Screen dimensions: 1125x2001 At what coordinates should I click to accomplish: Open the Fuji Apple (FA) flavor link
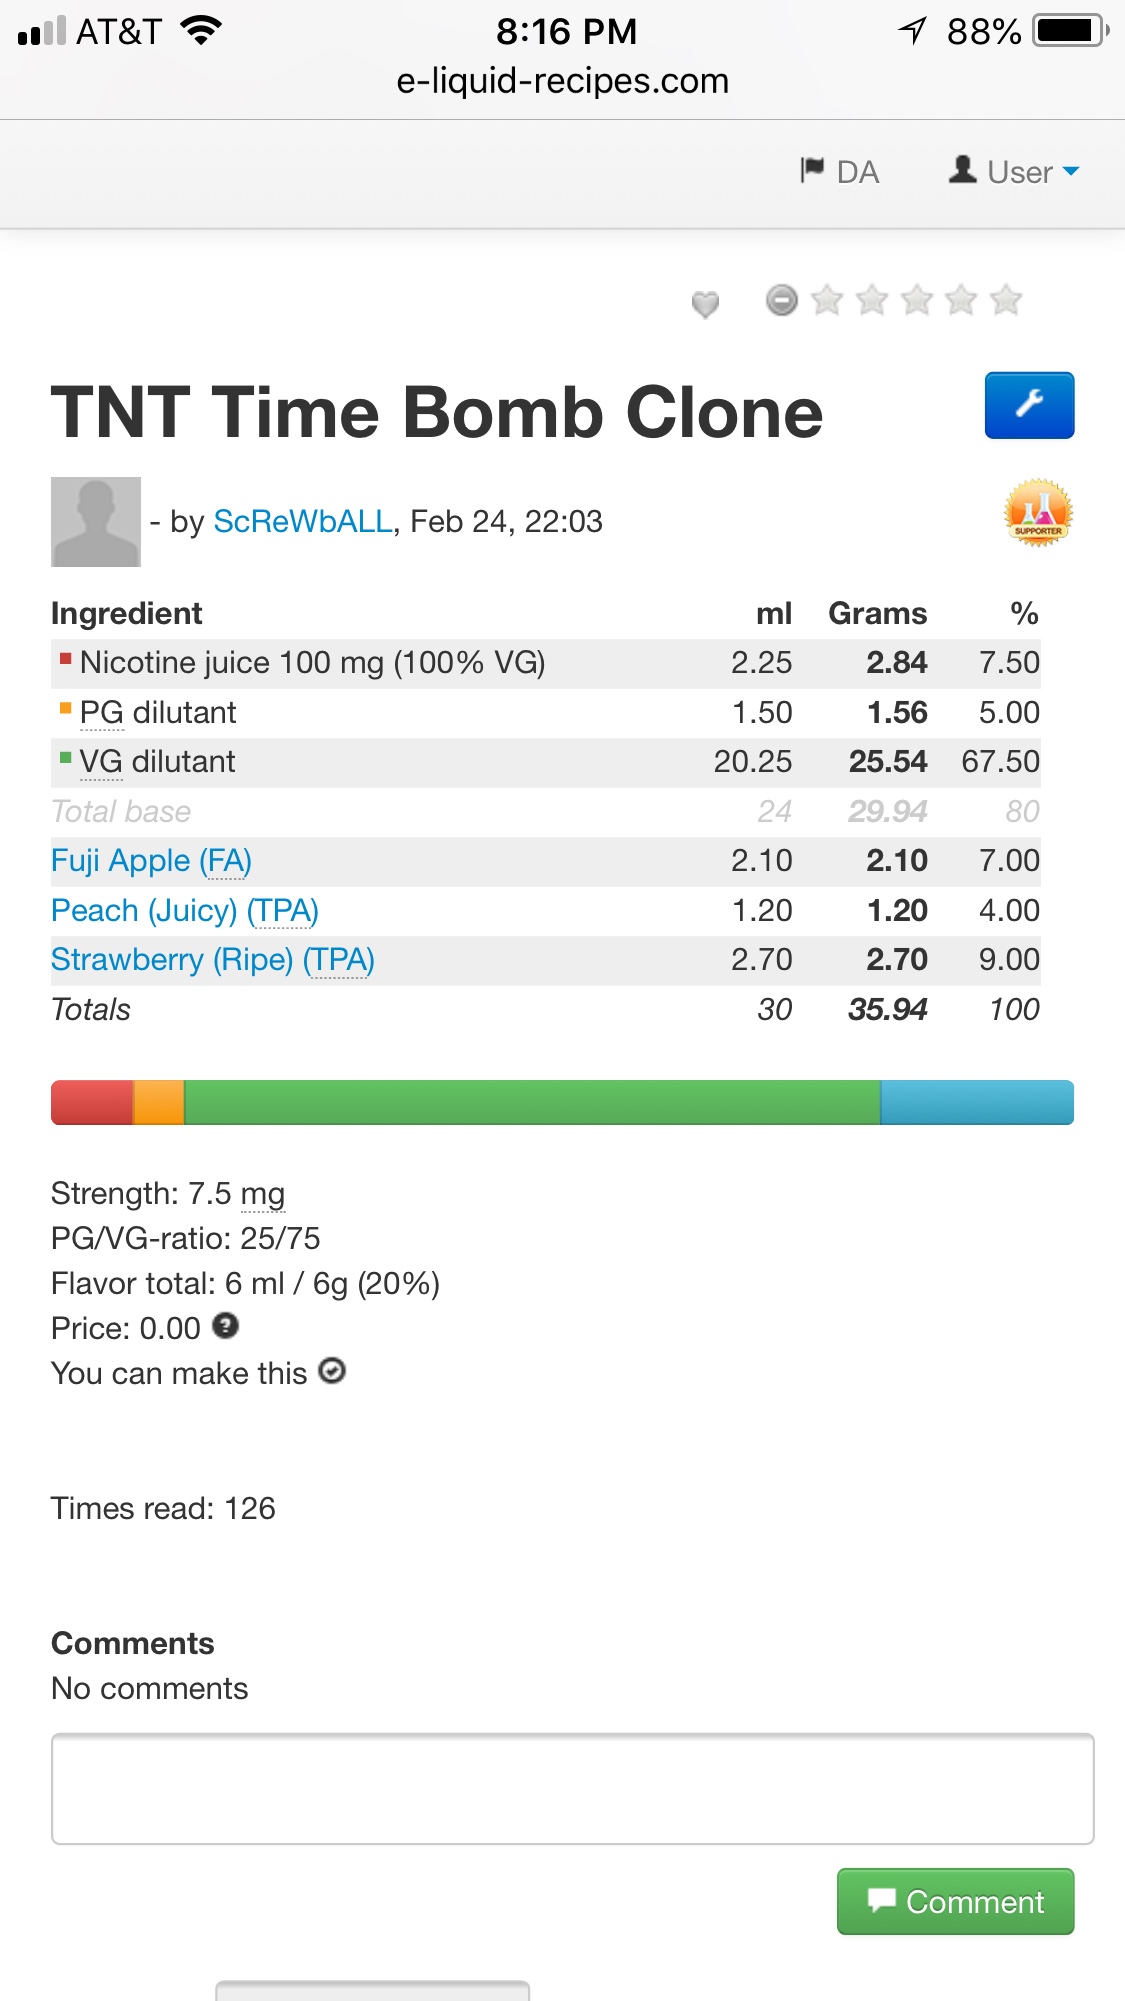[151, 861]
